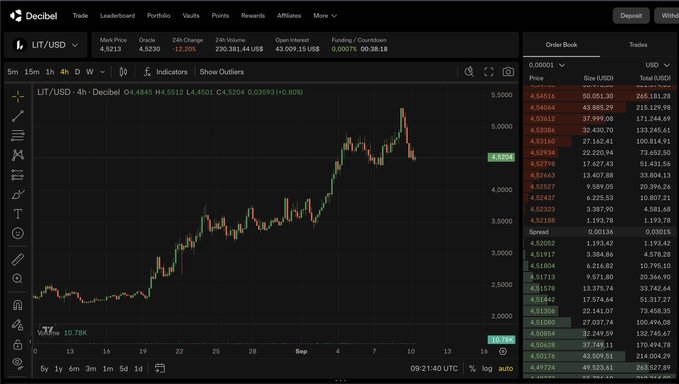Select the brush drawing tool
Screen dimensions: 679x384
tap(18, 194)
